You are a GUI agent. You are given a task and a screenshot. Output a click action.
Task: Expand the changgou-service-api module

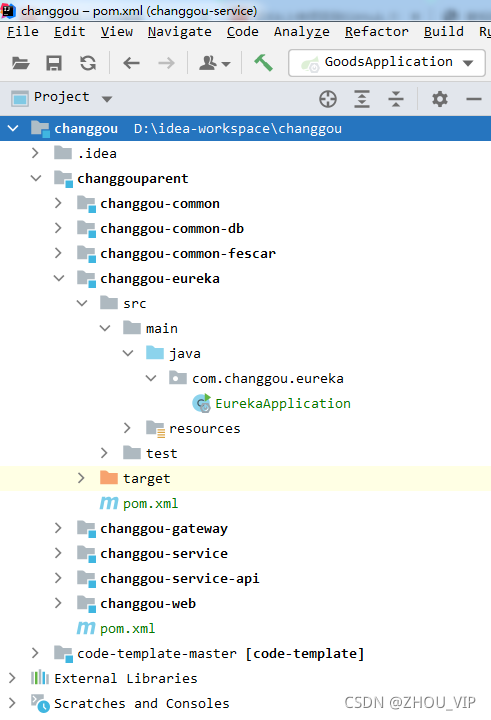click(x=58, y=578)
